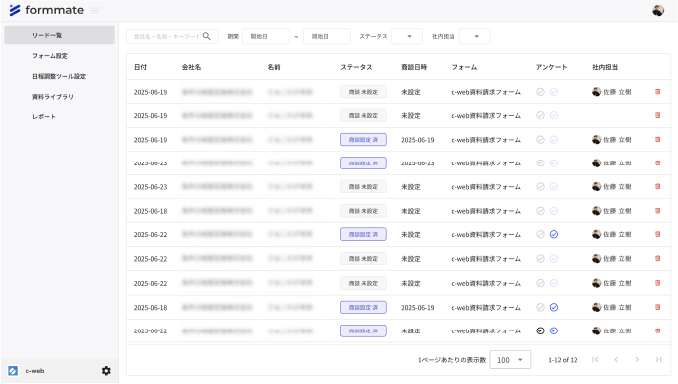Open rows-per-page dropdown showing 100
The width and height of the screenshot is (678, 384).
coord(510,360)
